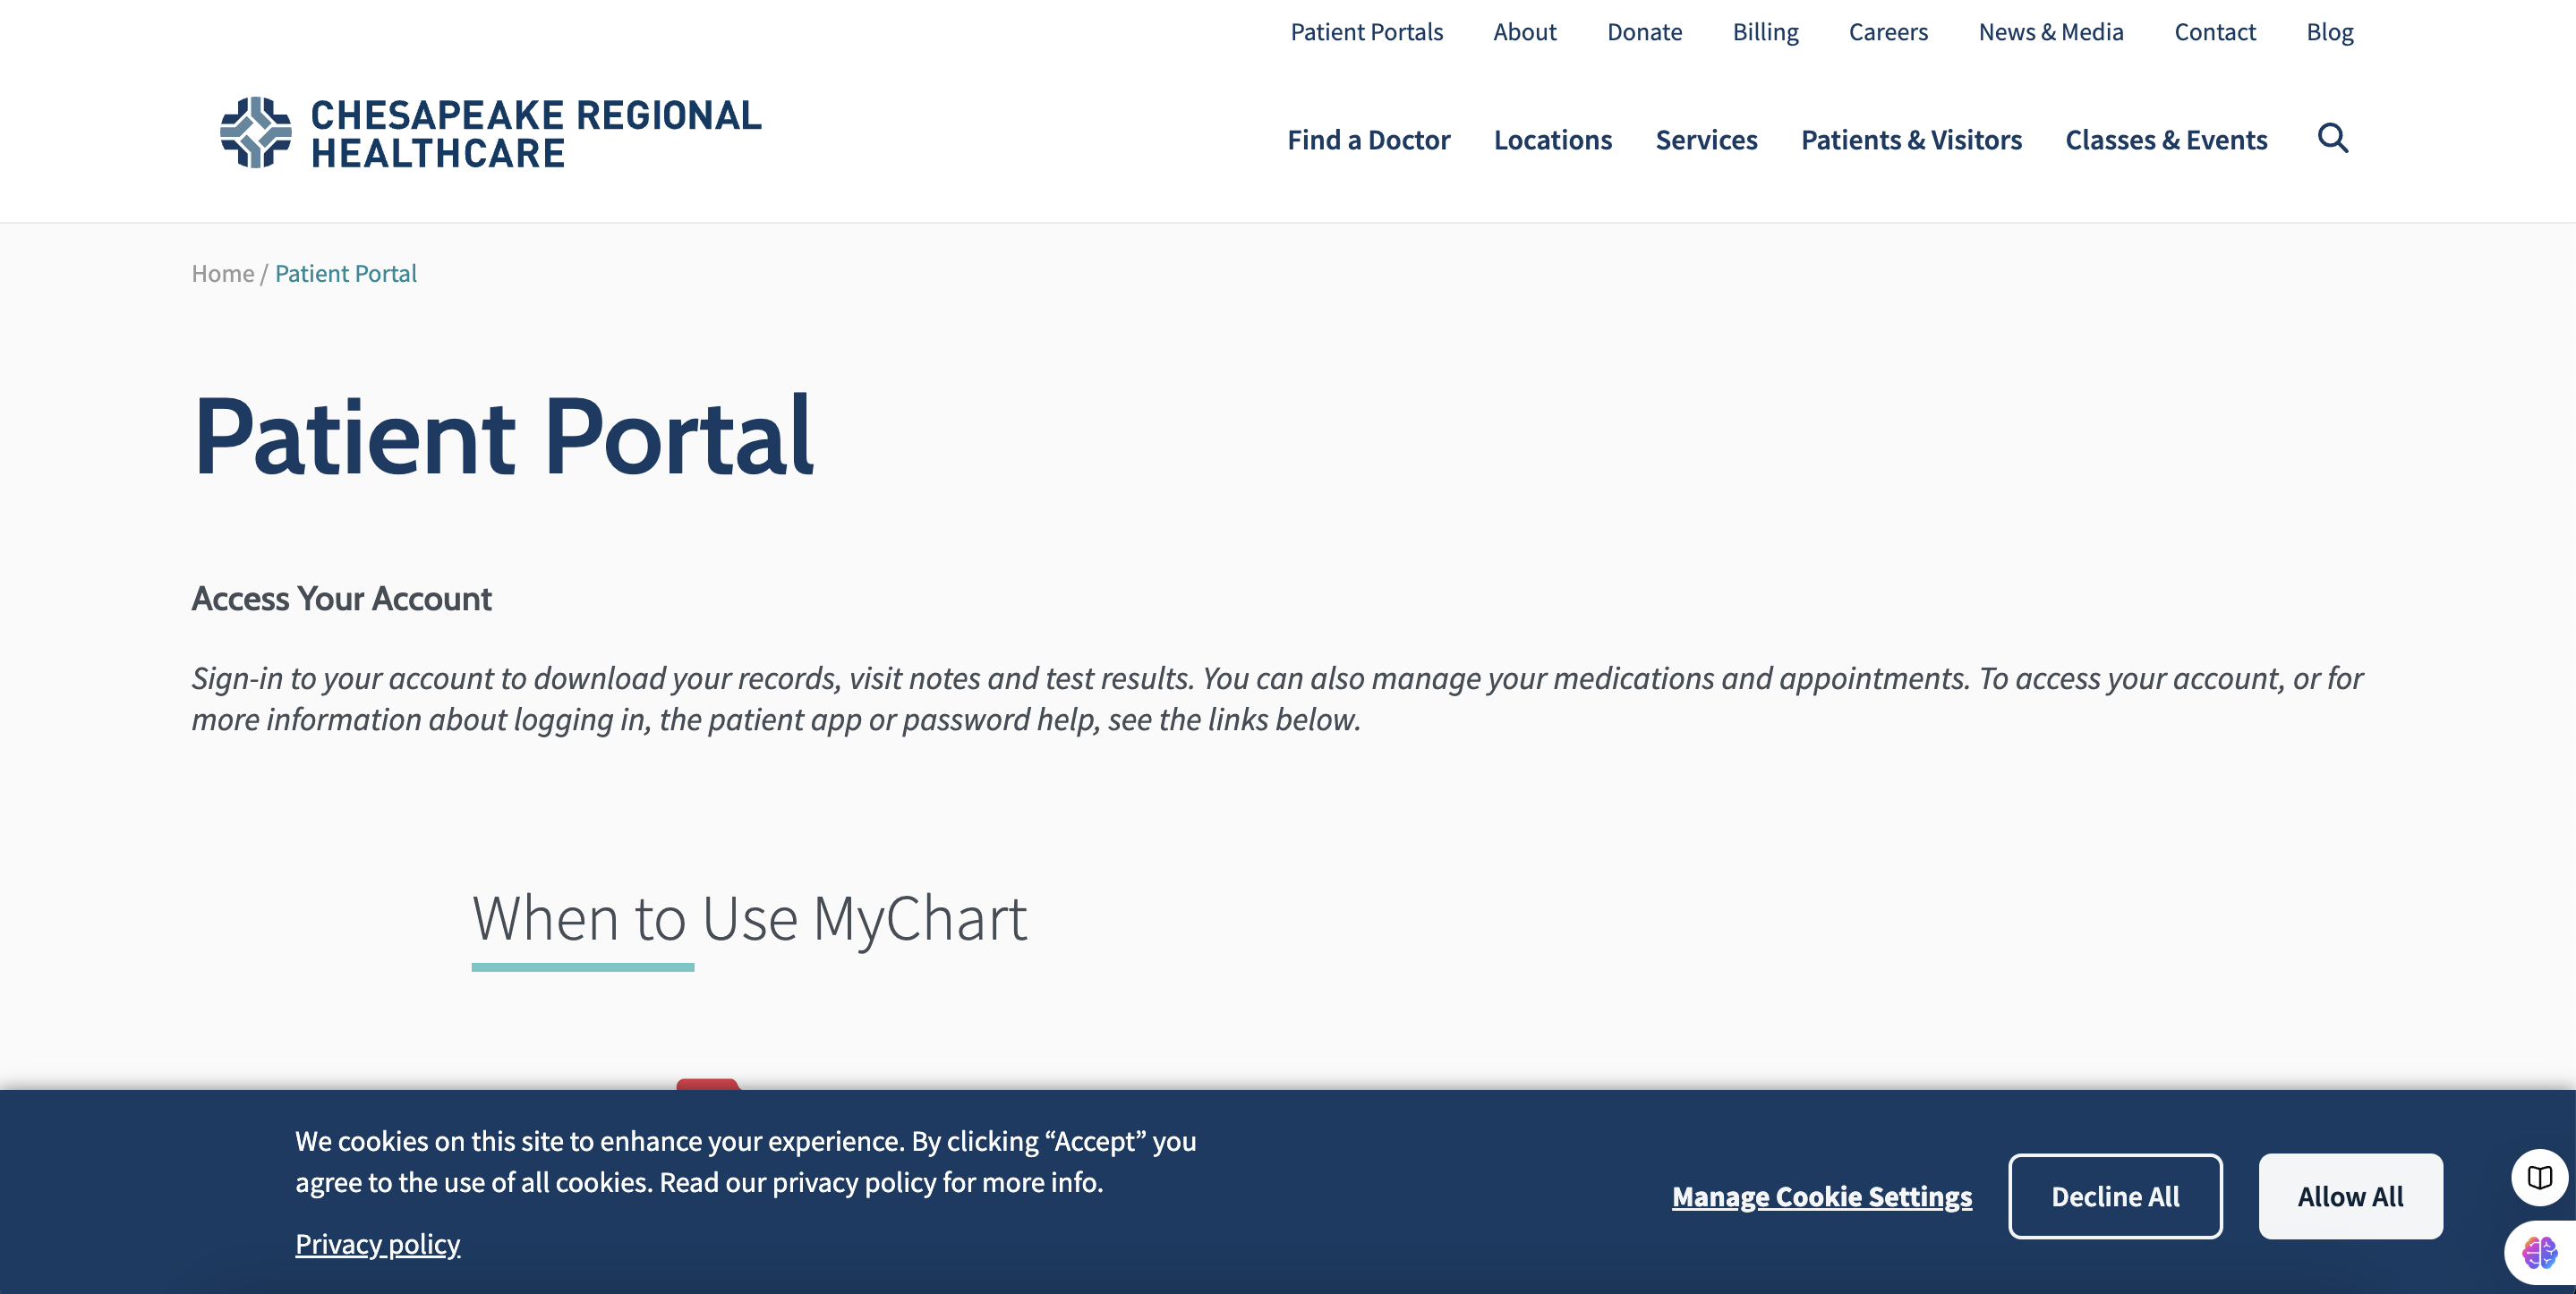Click the Allow All cookies button
This screenshot has height=1294, width=2576.
tap(2350, 1196)
